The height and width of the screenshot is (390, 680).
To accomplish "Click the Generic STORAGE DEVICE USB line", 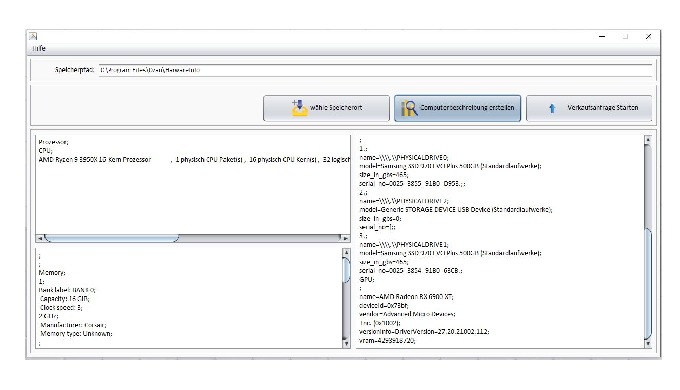I will [456, 210].
